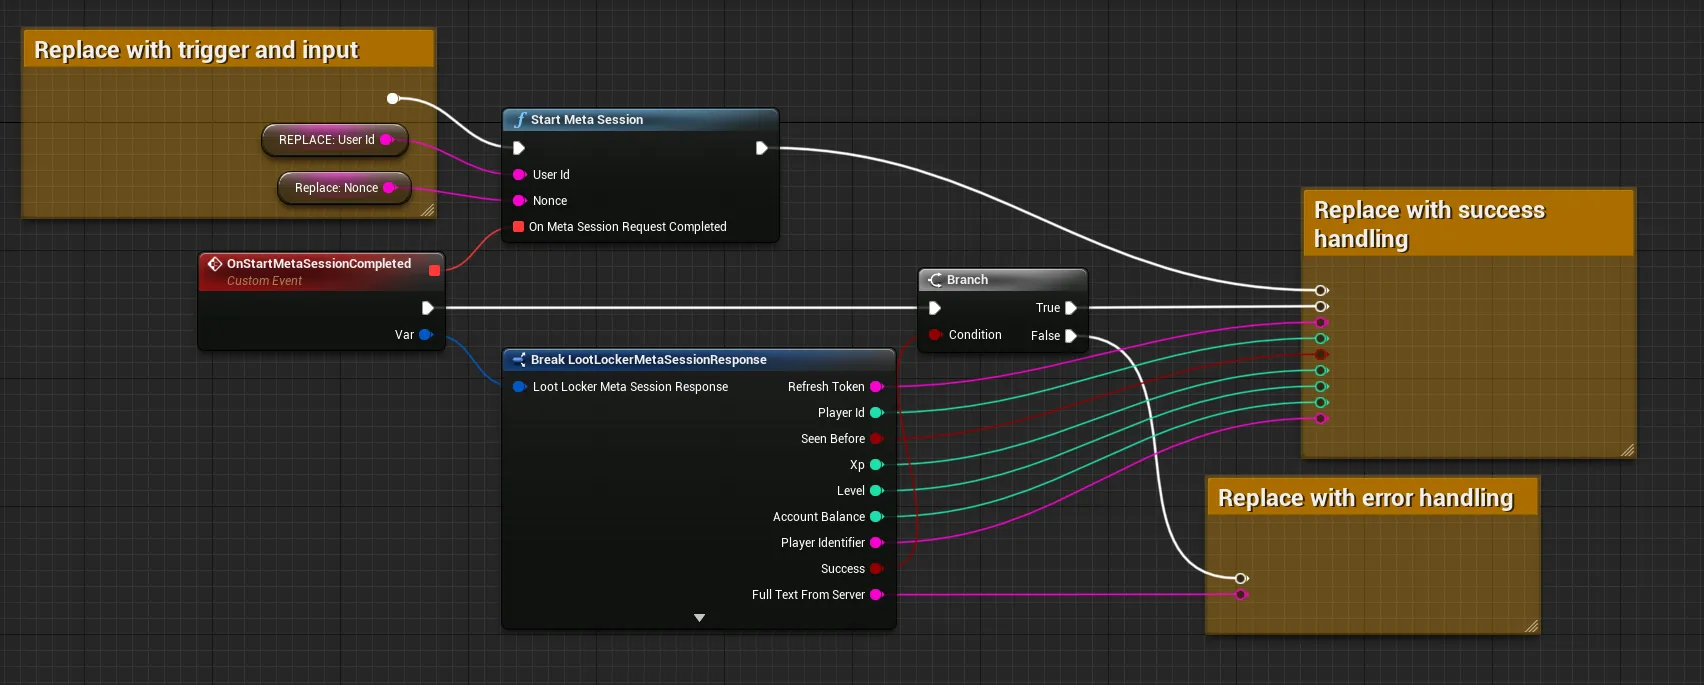Click the On Meta Session Request Completed delegate pin
Viewport: 1704px width, 685px height.
click(519, 227)
